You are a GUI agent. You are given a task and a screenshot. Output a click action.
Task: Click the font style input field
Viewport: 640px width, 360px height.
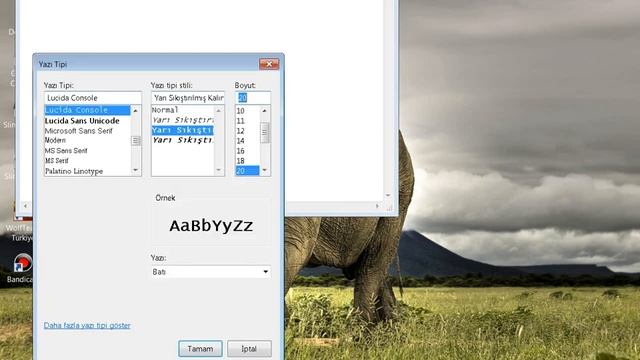click(x=188, y=98)
